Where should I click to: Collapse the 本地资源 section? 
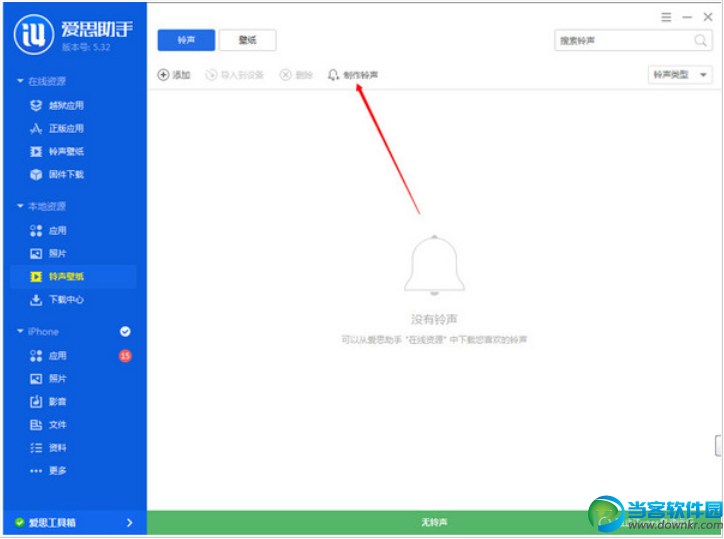click(x=20, y=206)
